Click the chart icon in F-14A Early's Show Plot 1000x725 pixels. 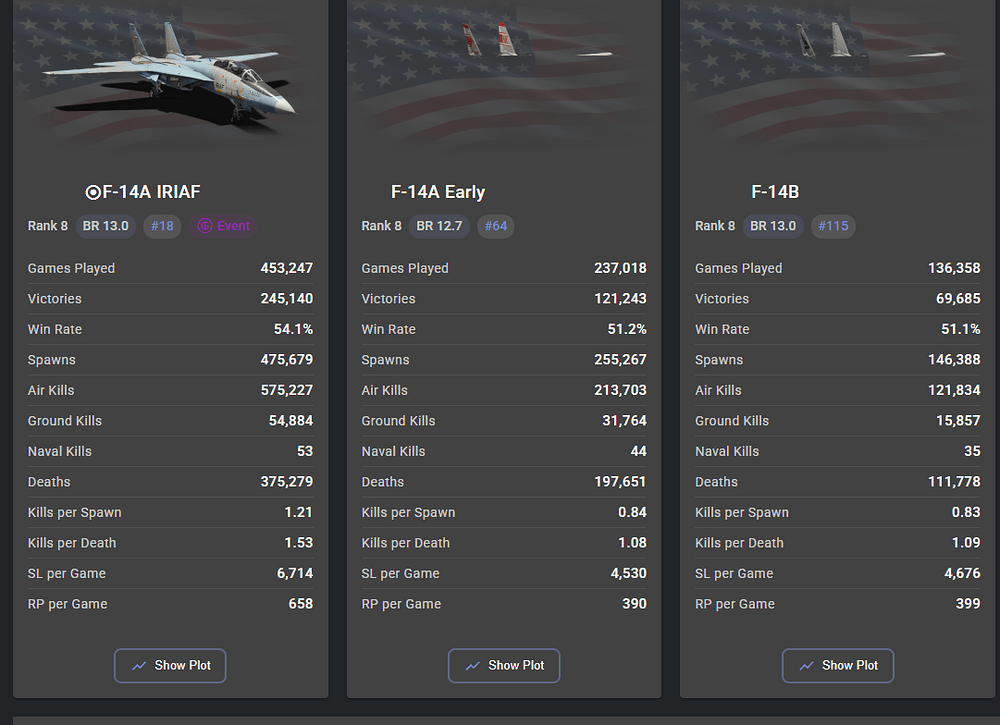tap(473, 666)
